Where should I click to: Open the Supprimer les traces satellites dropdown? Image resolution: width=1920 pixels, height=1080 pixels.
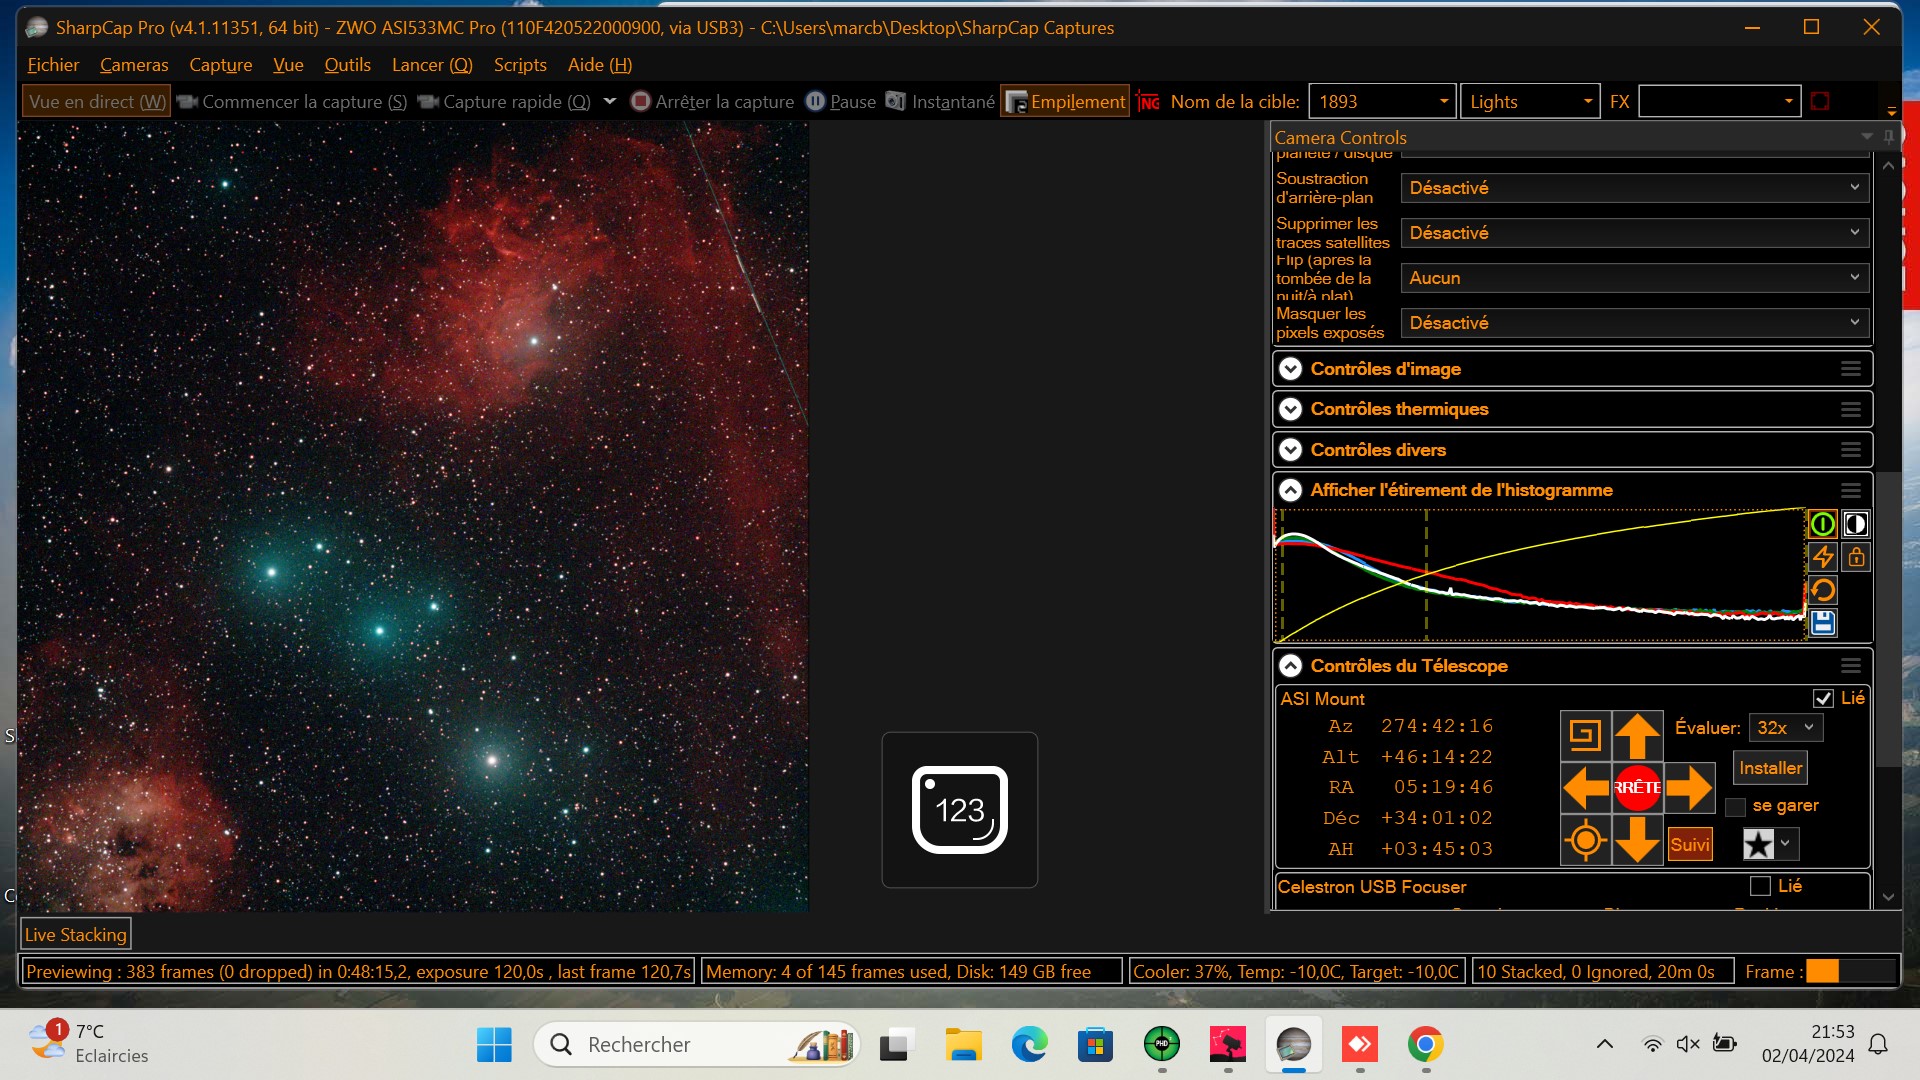click(x=1635, y=233)
